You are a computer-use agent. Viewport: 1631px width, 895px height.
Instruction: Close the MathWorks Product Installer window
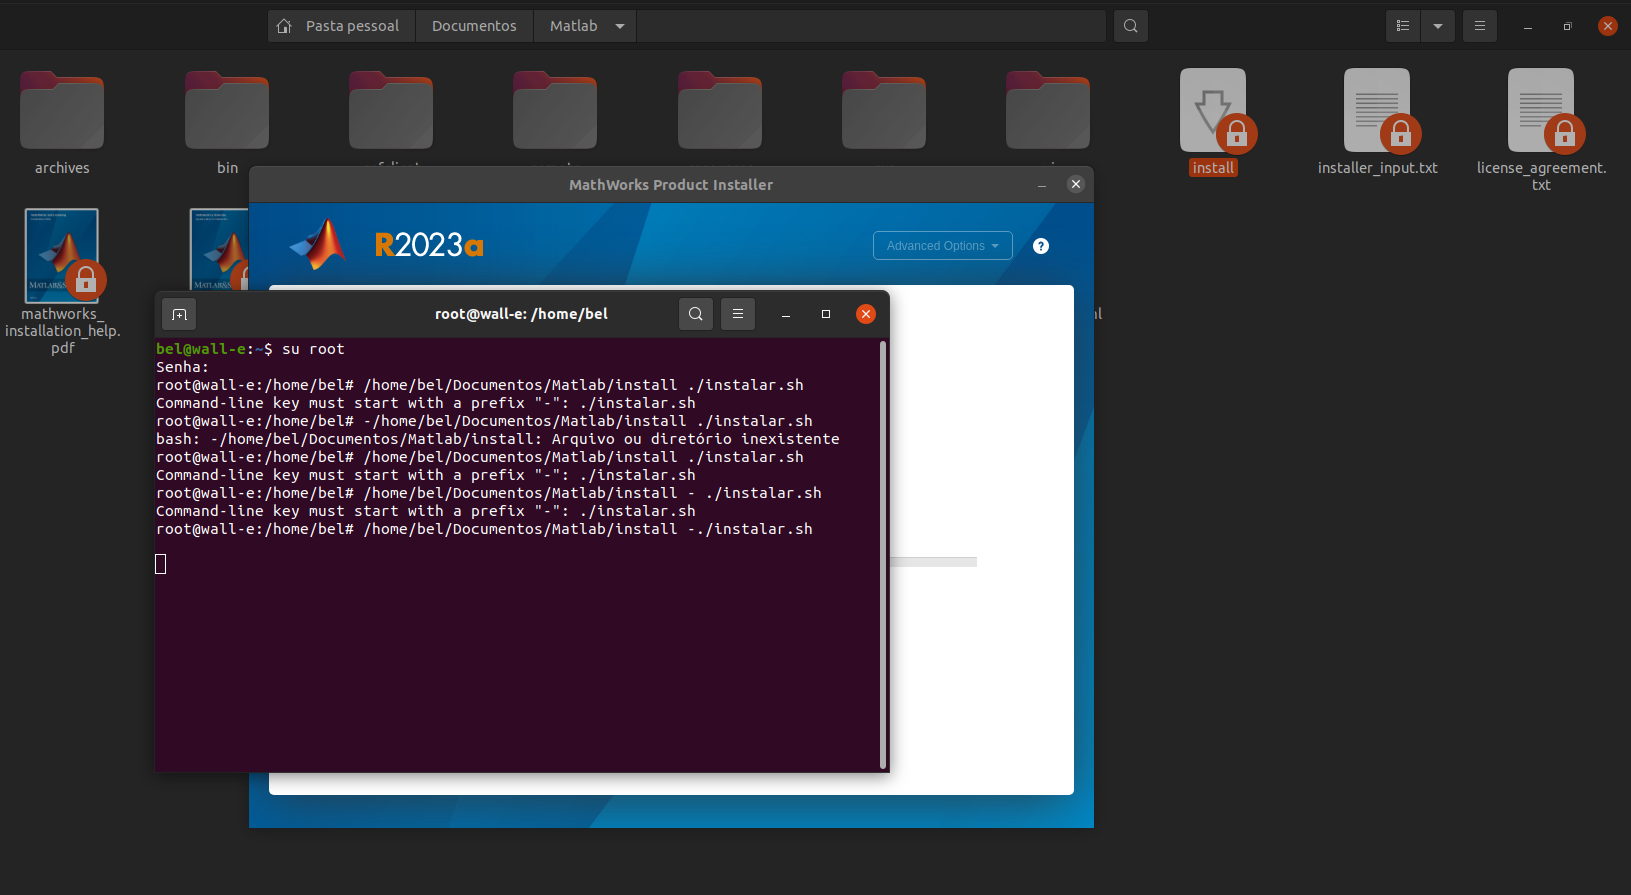[1076, 184]
